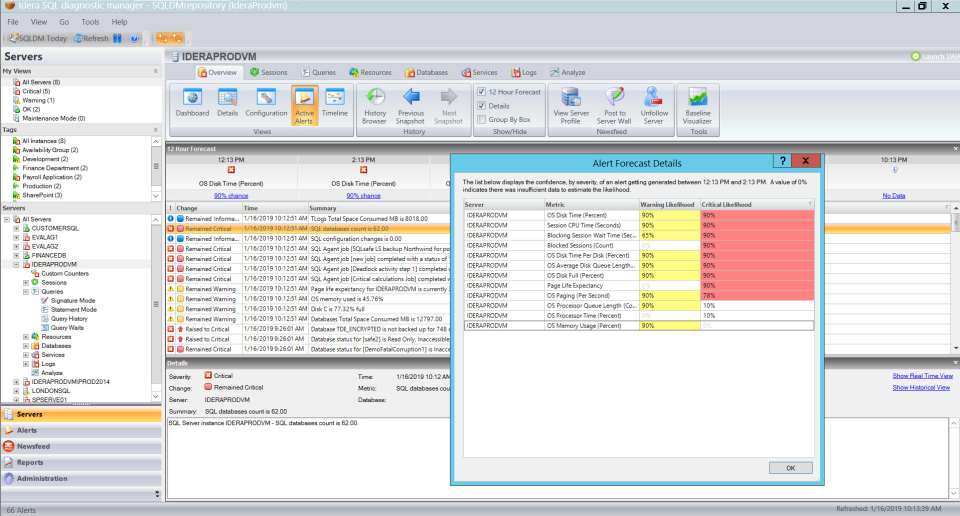Image resolution: width=960 pixels, height=516 pixels.
Task: Open the Timeline view icon
Action: [334, 102]
